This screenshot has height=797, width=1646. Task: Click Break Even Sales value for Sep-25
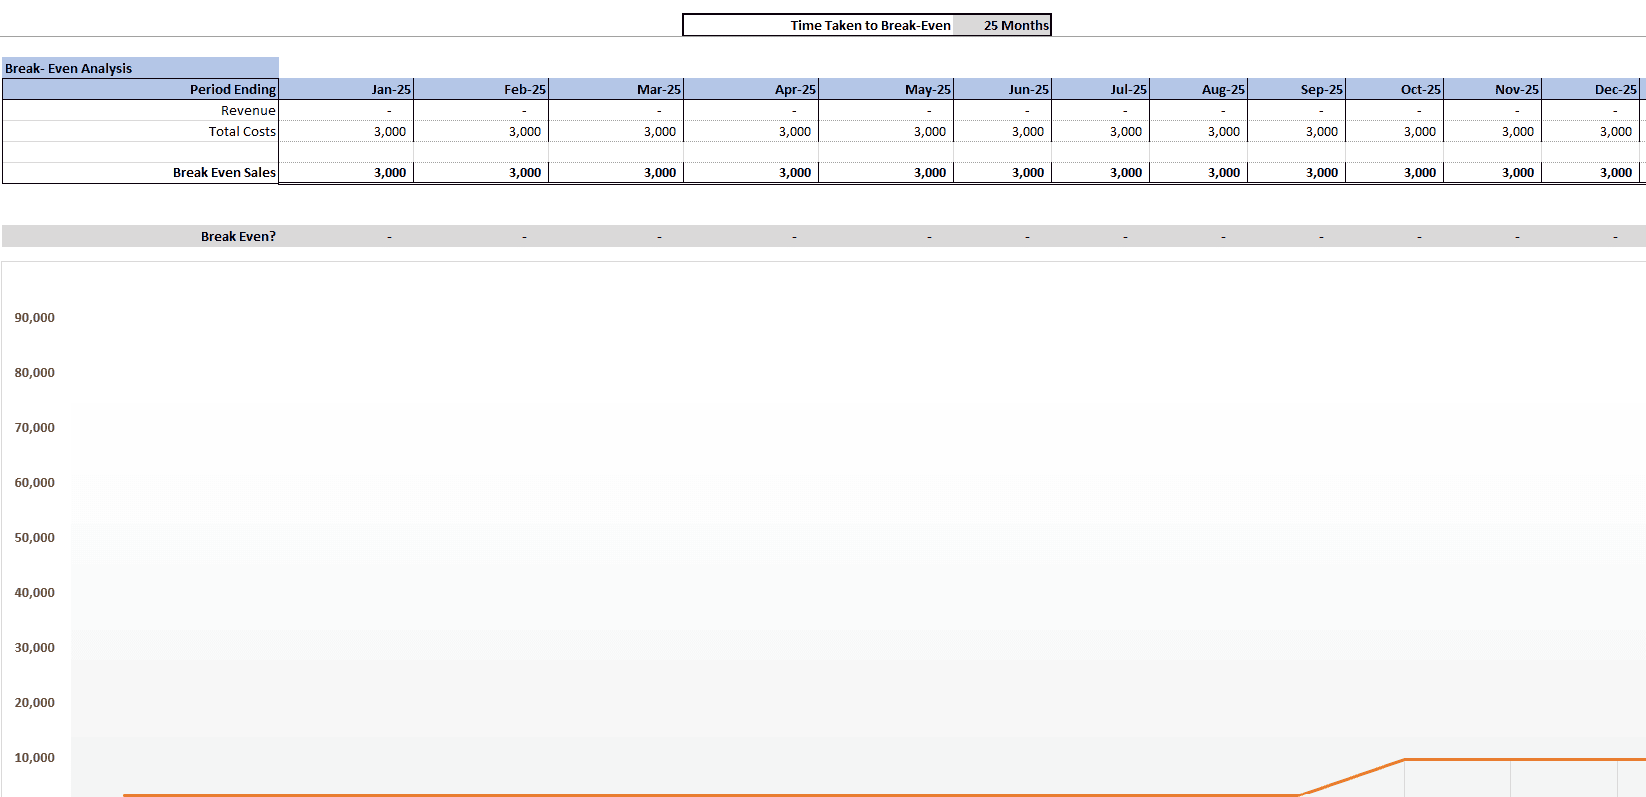[1297, 172]
